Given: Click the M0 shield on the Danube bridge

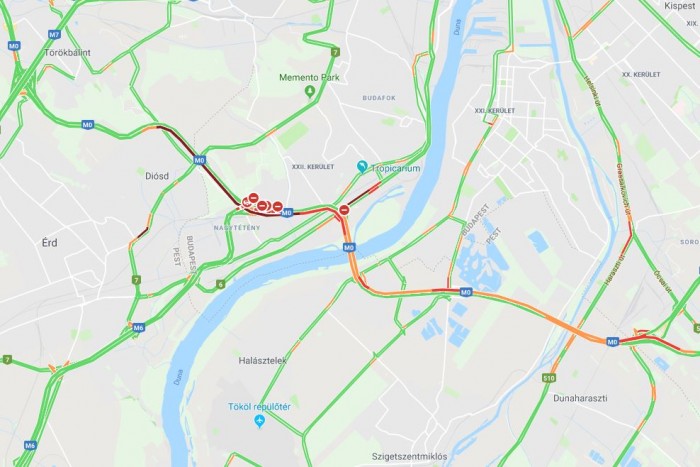Looking at the screenshot, I should 349,247.
